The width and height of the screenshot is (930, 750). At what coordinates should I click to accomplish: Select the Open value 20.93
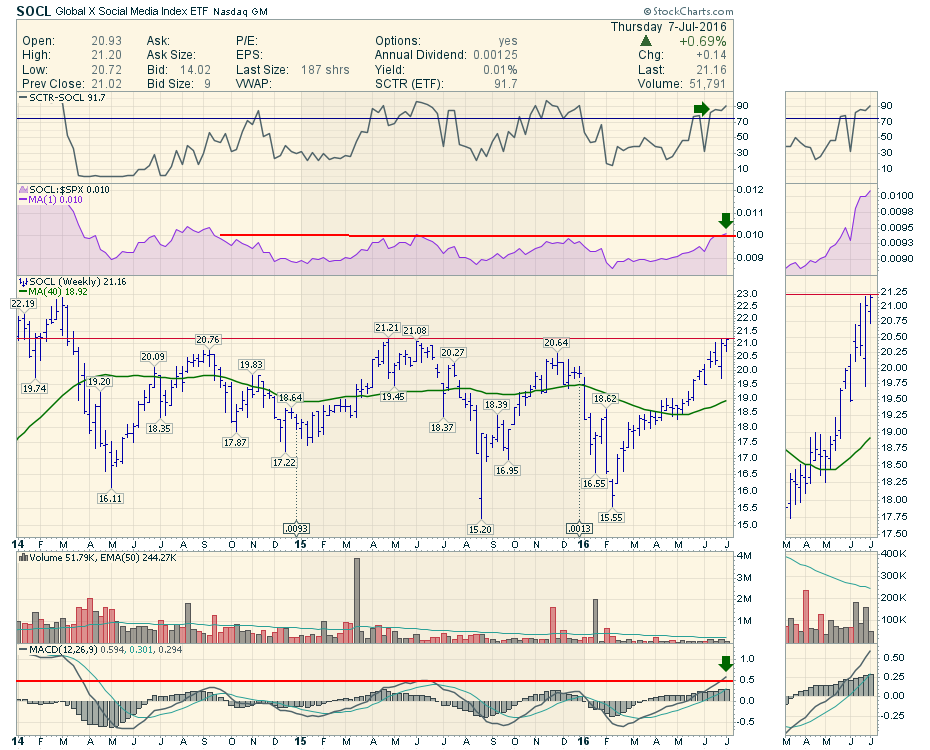coord(107,41)
